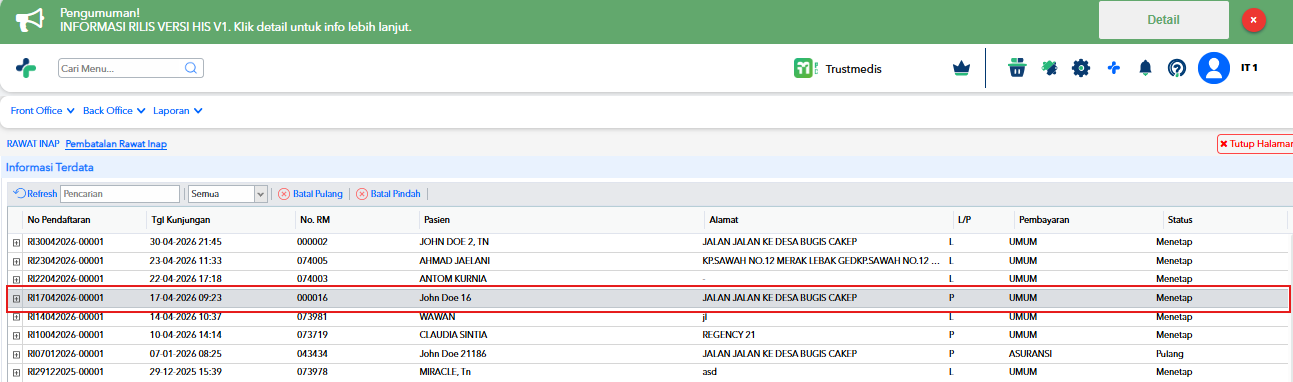Click the Informasi Terdata section heading
Viewport: 1293px width, 382px height.
[x=50, y=167]
